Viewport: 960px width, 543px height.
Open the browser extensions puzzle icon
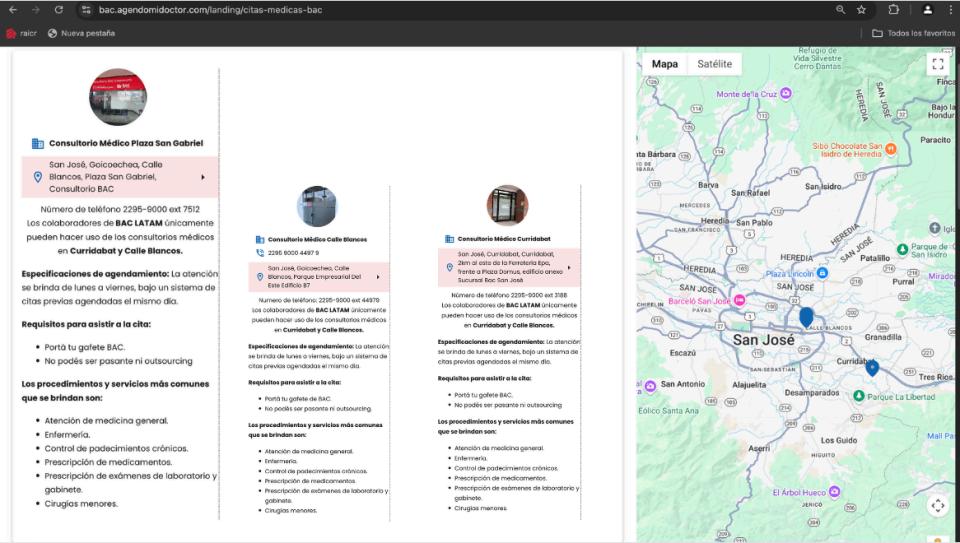pos(893,10)
